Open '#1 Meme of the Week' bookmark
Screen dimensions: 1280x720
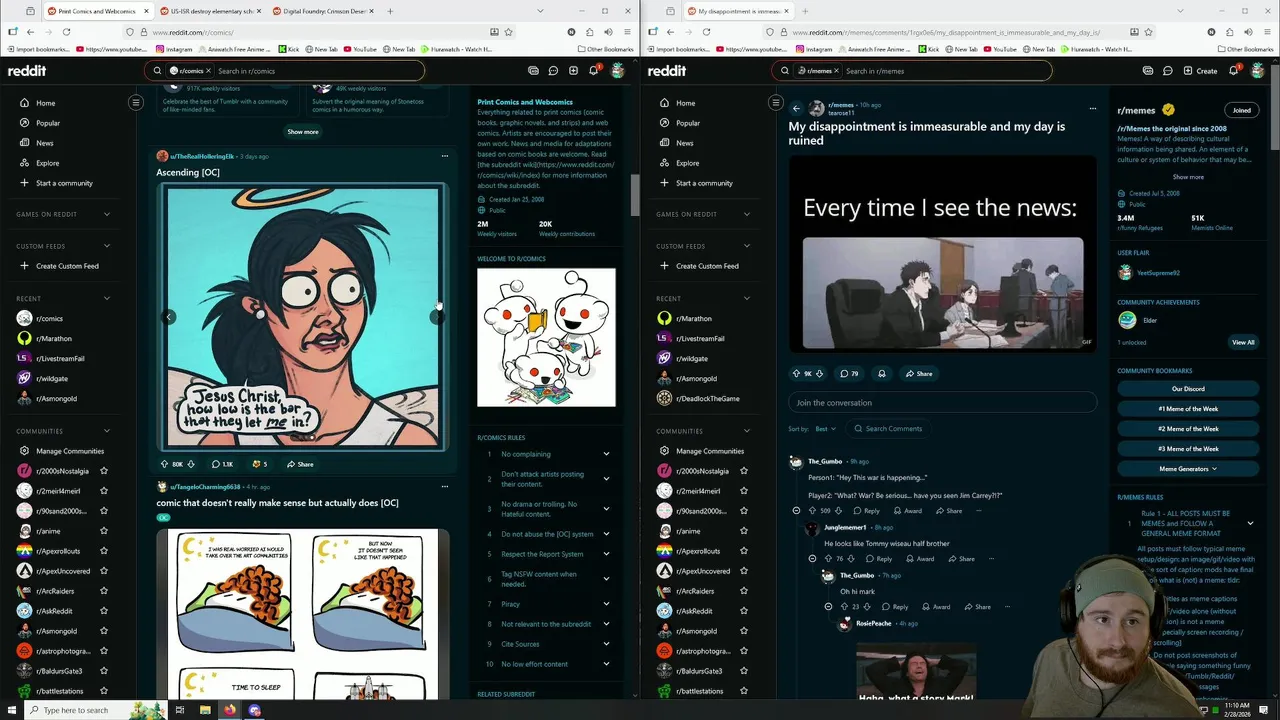[x=1188, y=409]
